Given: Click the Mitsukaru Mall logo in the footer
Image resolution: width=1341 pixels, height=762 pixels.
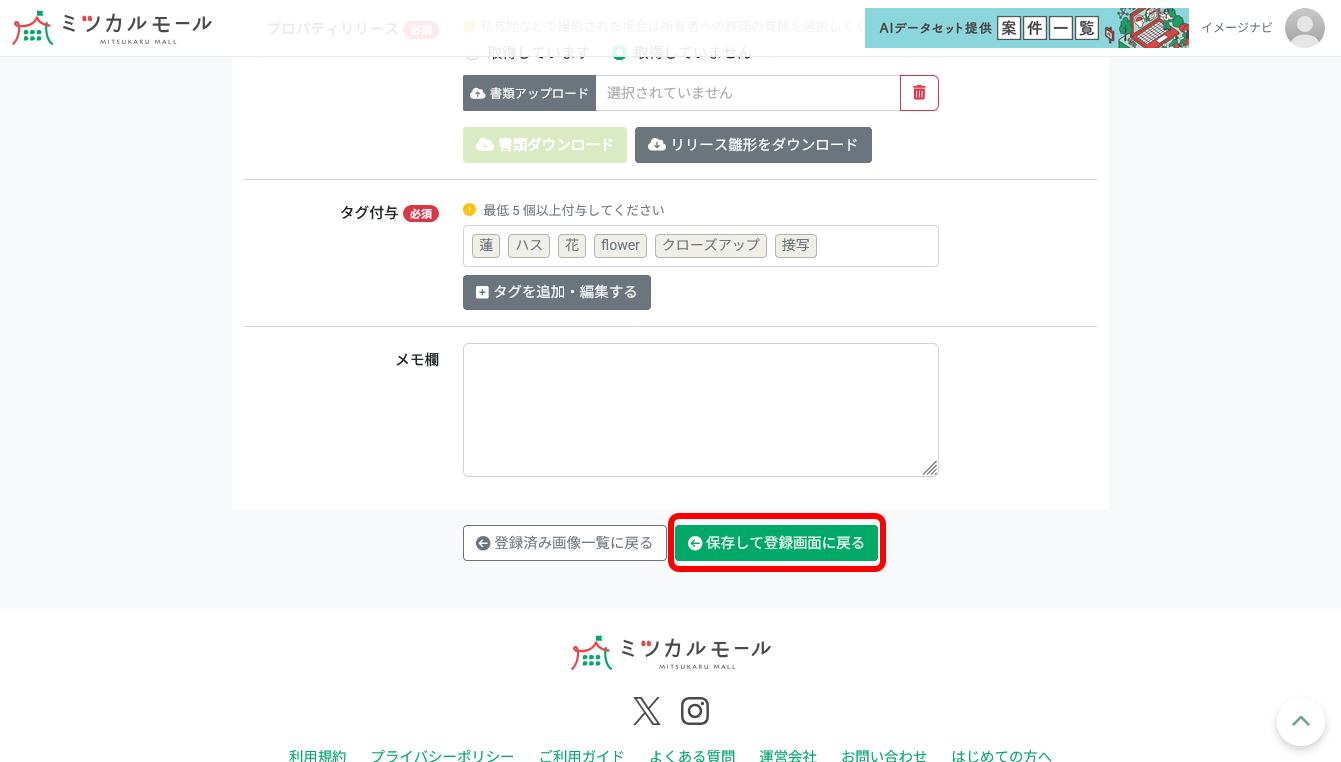Looking at the screenshot, I should click(x=669, y=651).
